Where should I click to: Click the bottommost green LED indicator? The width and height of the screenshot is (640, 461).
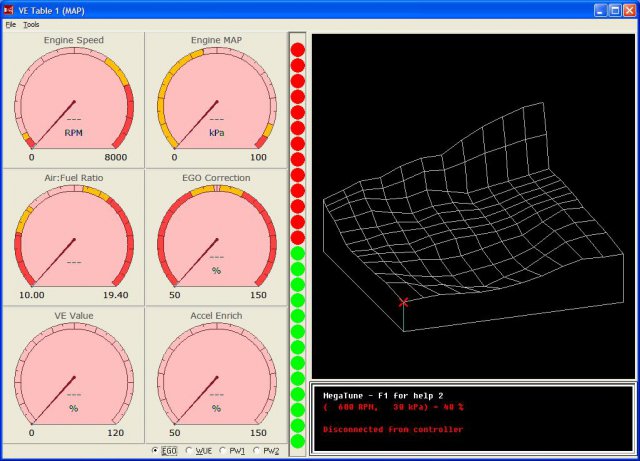(297, 441)
